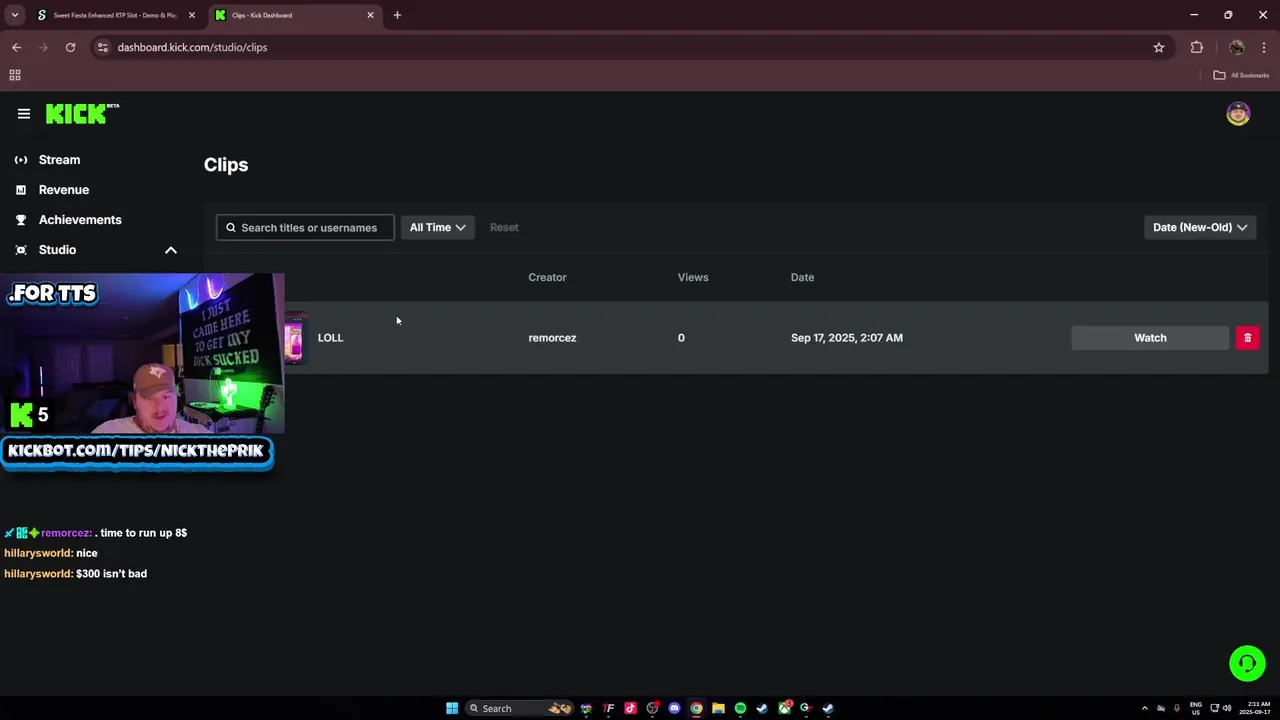
Task: Watch the LOLL clip
Action: 1150,338
